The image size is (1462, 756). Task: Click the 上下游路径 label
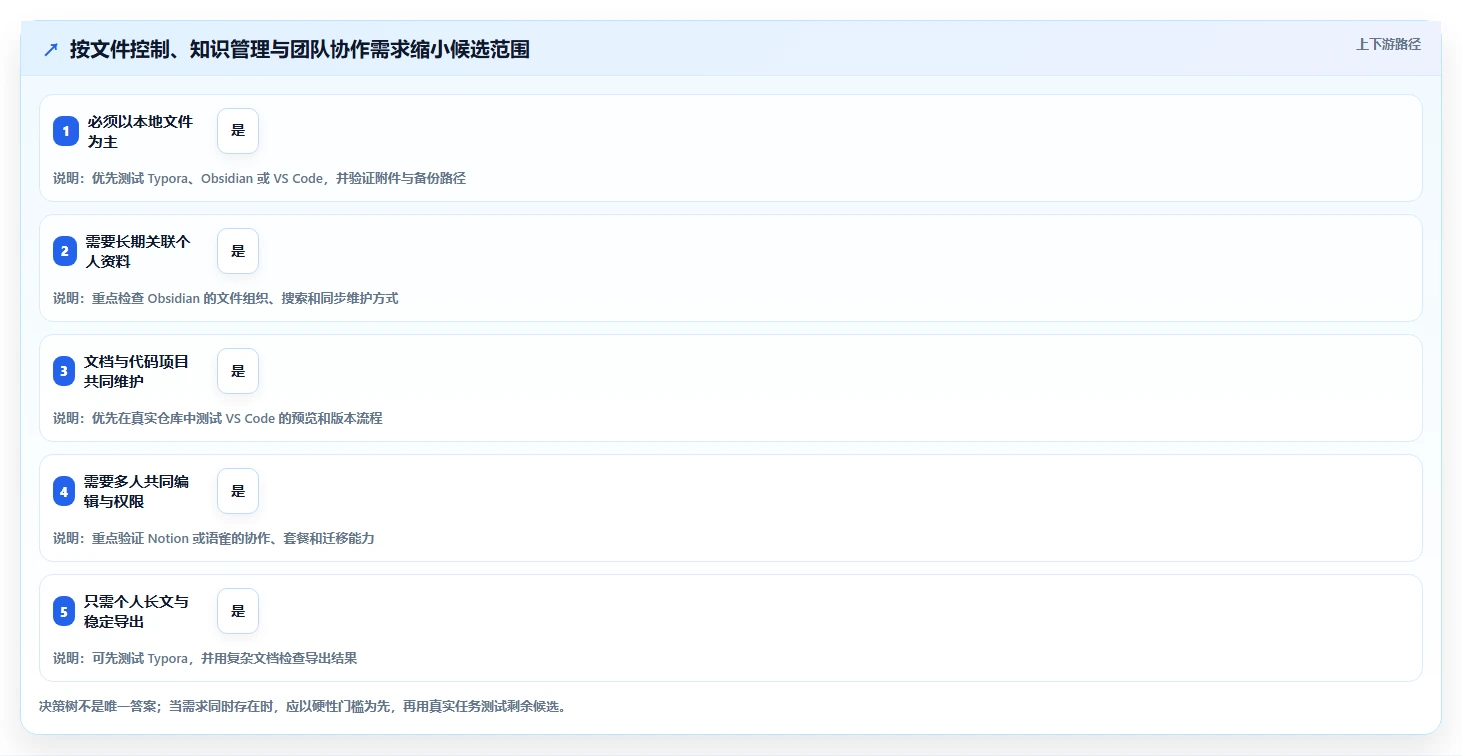(x=1388, y=44)
